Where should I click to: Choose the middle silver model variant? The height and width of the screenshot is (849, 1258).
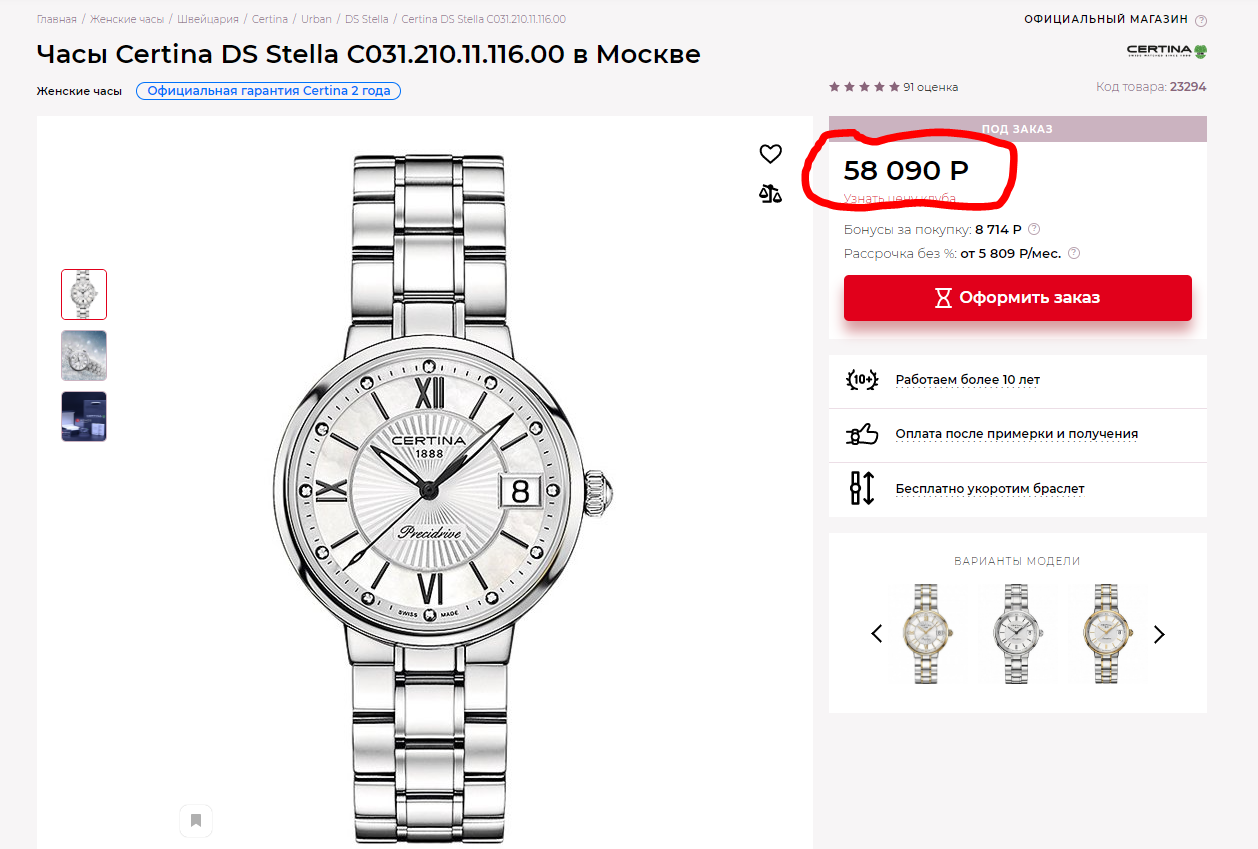(x=1018, y=633)
